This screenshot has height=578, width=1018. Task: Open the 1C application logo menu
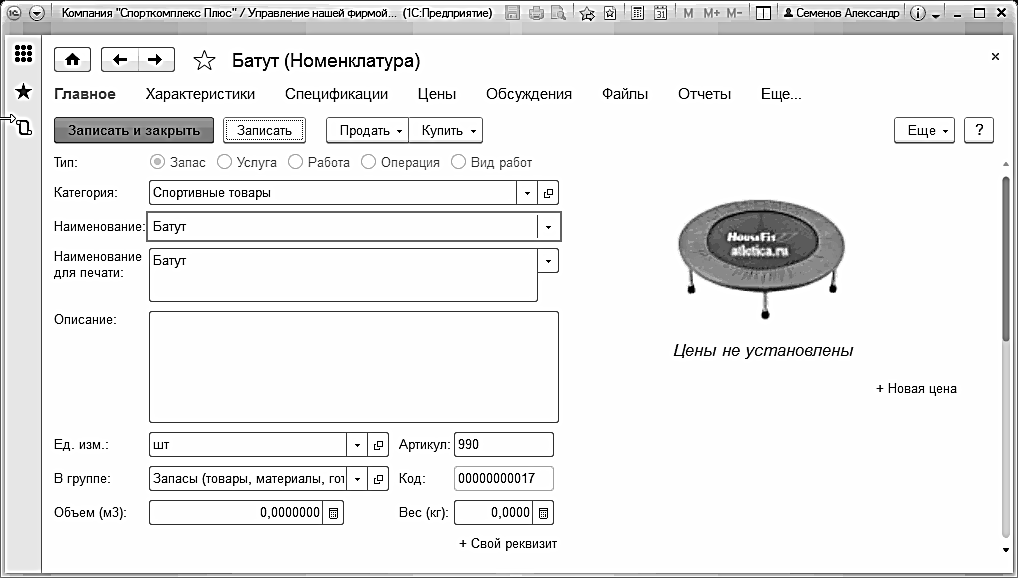click(14, 13)
